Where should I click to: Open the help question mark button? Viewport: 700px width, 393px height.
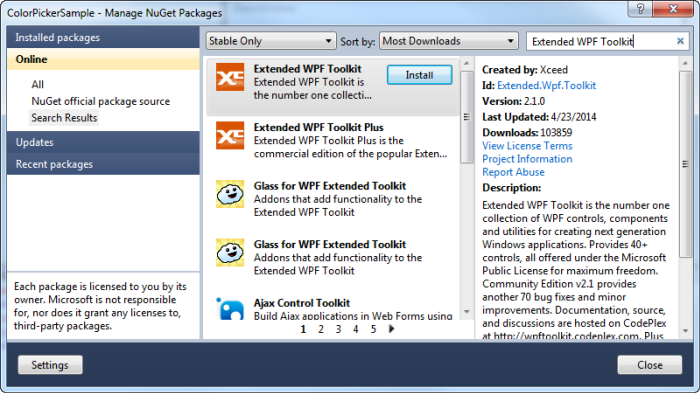point(640,8)
